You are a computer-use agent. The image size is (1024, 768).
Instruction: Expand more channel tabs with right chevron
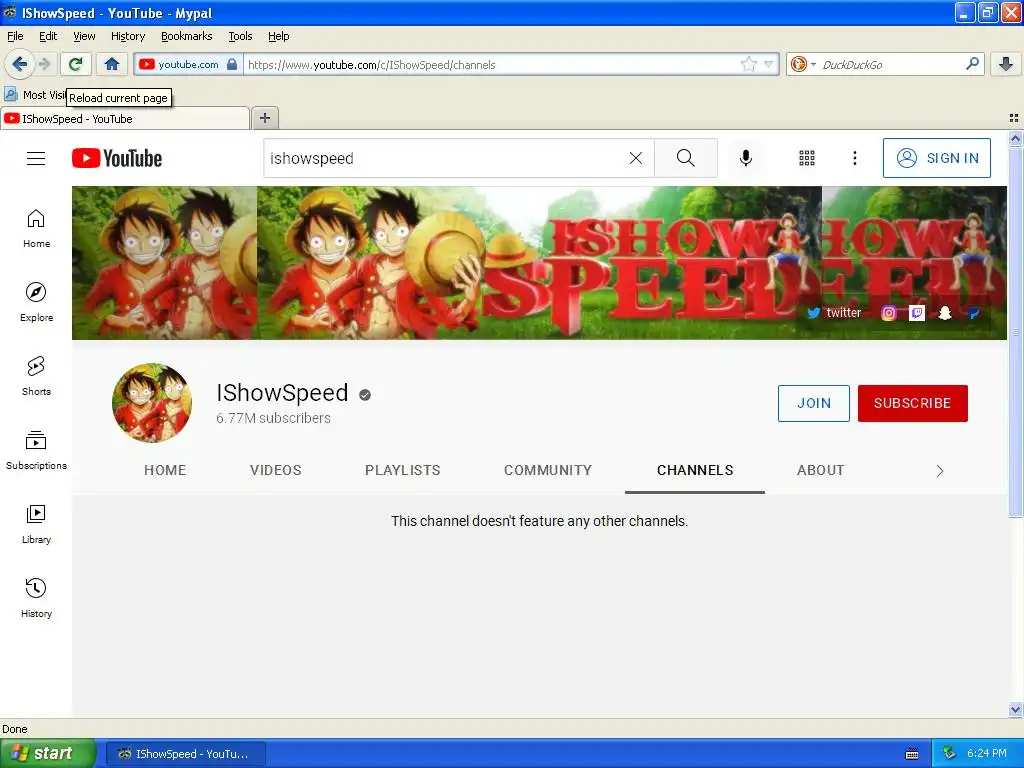(x=939, y=471)
